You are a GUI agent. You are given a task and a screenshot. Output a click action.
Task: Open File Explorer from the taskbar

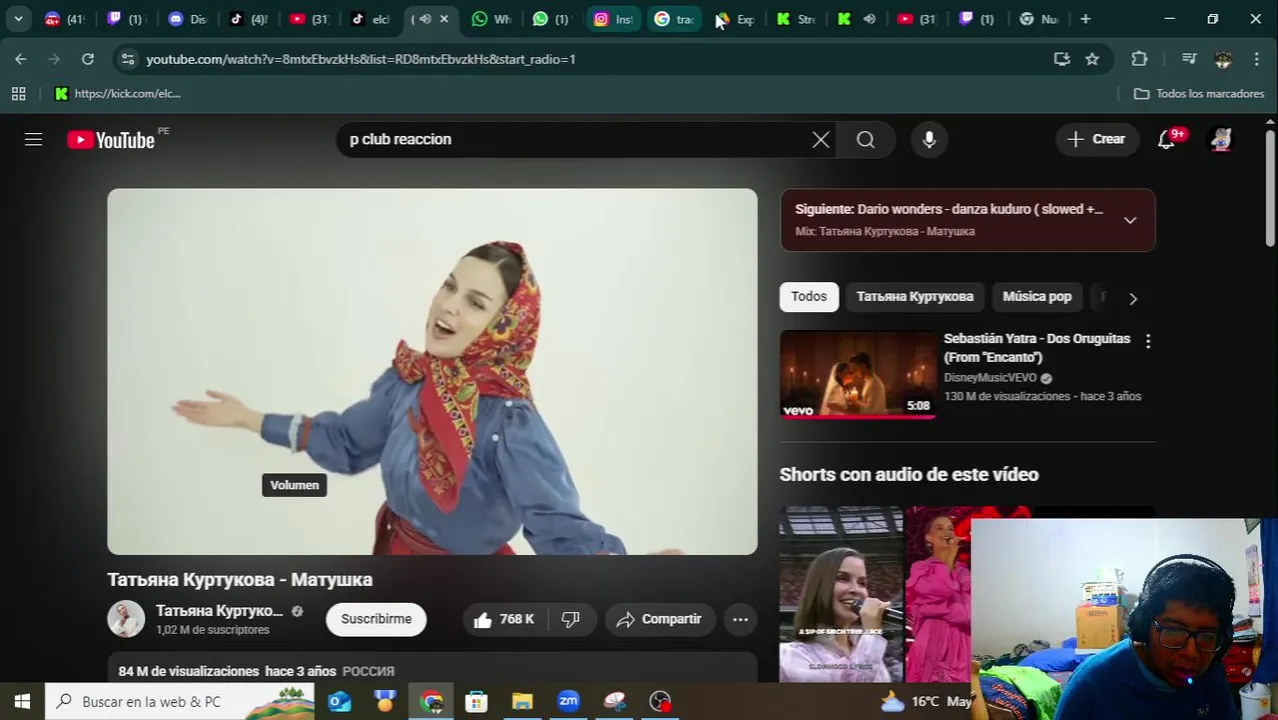522,702
